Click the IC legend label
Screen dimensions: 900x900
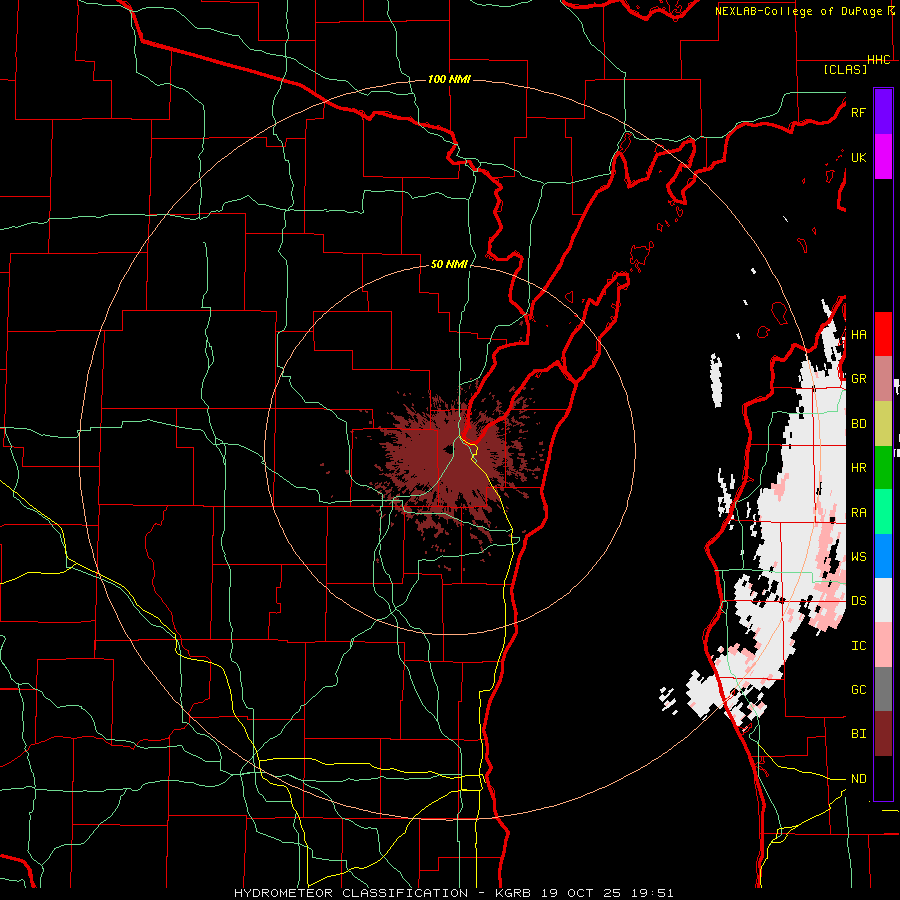858,646
